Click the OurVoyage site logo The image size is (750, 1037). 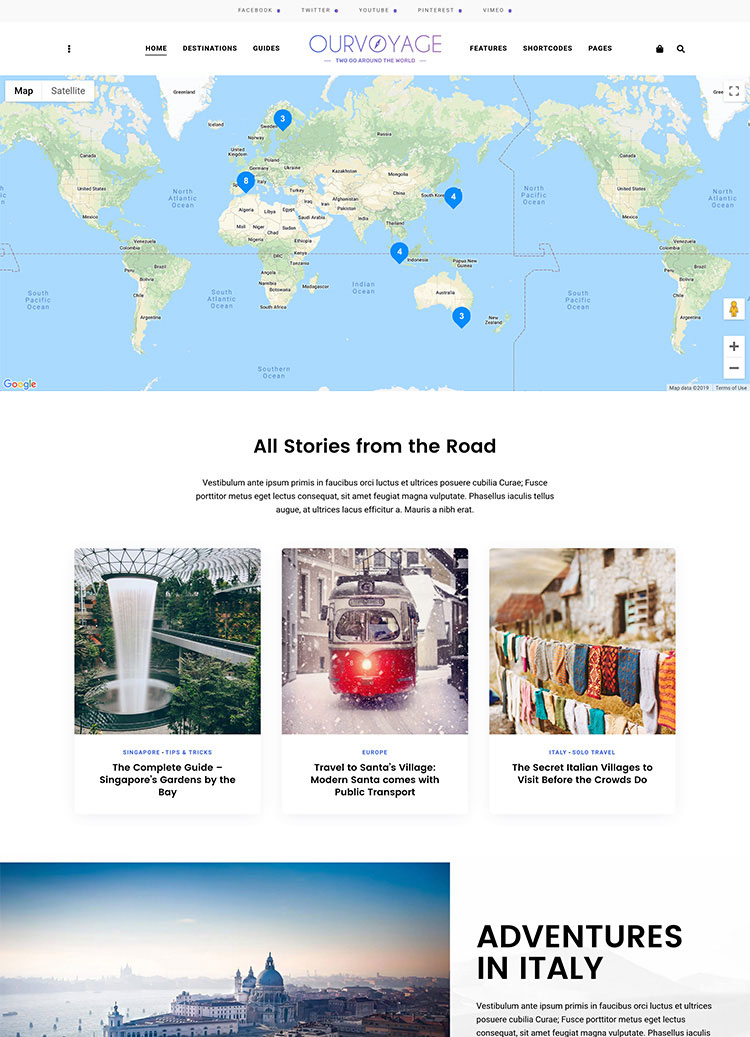tap(375, 46)
